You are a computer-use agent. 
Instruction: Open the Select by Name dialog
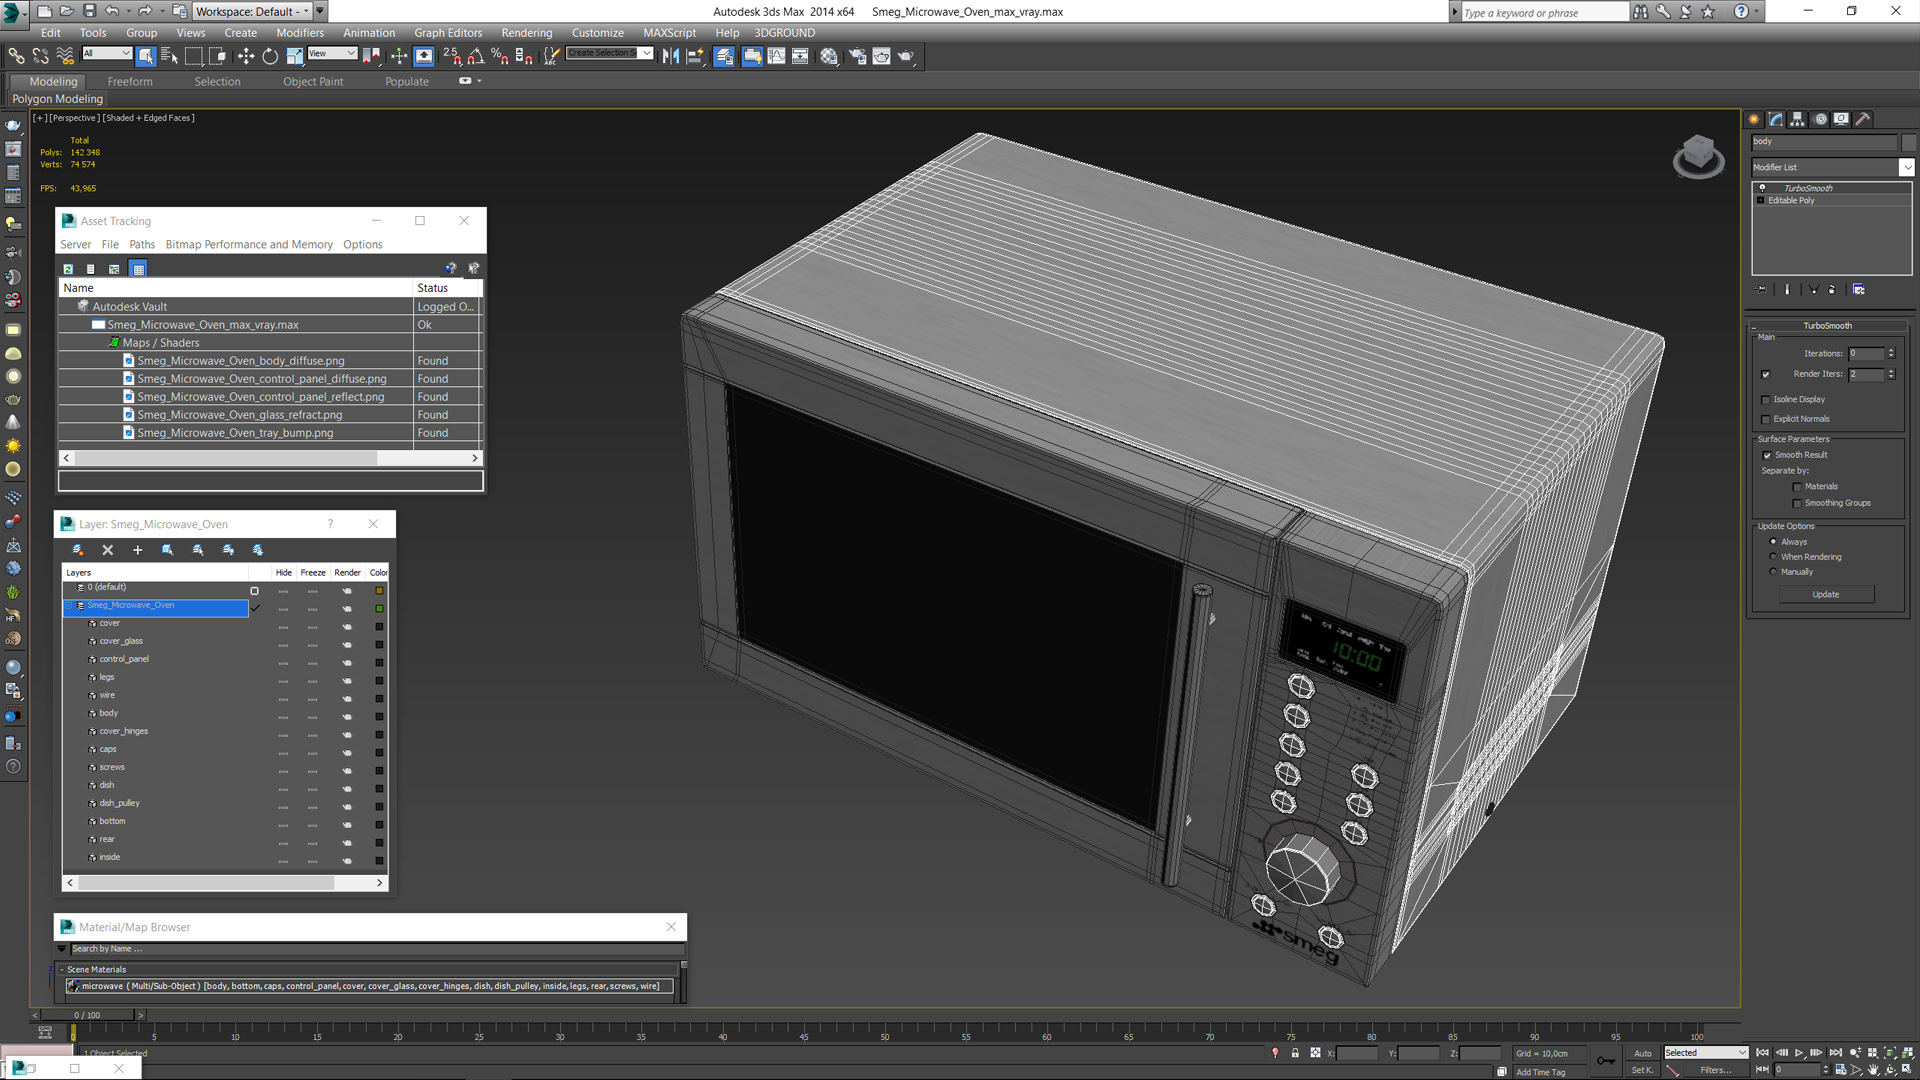(169, 56)
